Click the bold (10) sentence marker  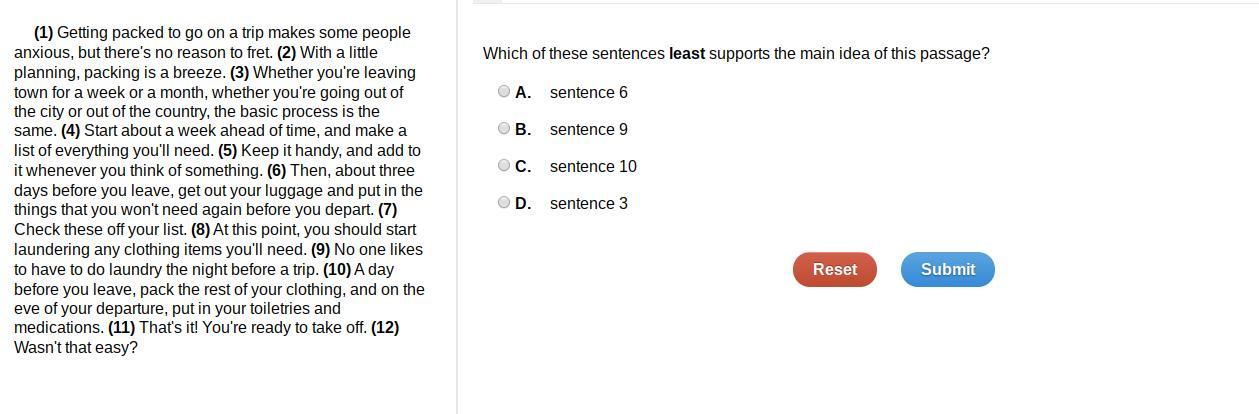tap(337, 270)
